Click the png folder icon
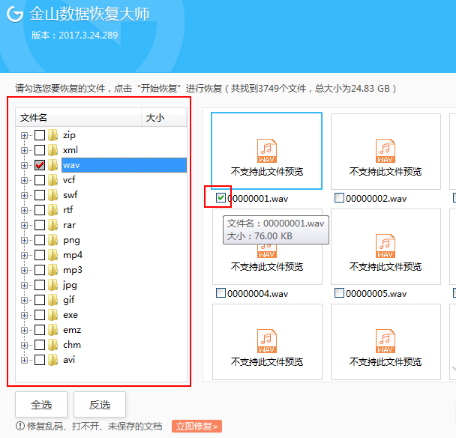This screenshot has height=438, width=456. click(x=53, y=240)
